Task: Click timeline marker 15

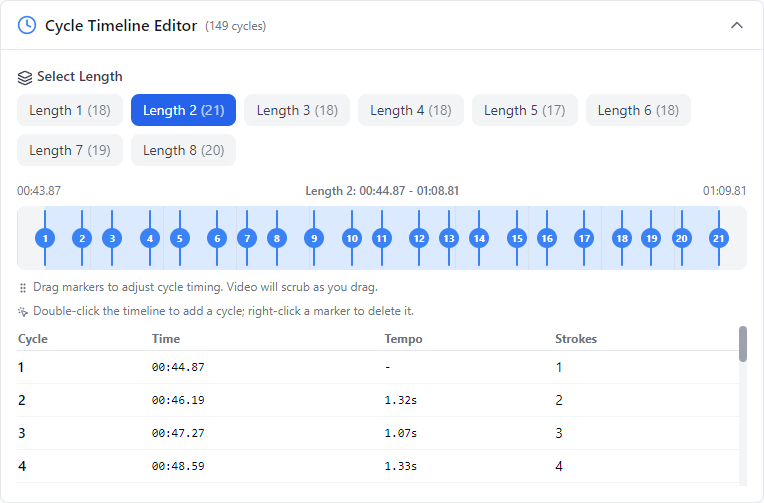Action: [517, 238]
